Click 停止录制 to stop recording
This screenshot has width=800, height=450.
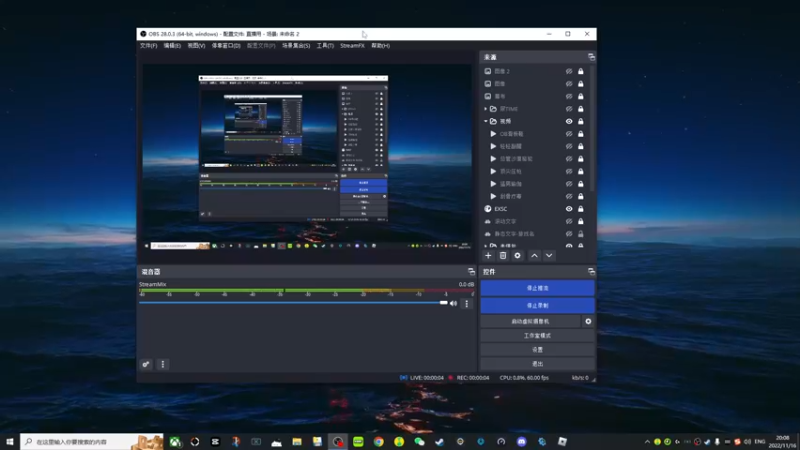[x=537, y=306]
